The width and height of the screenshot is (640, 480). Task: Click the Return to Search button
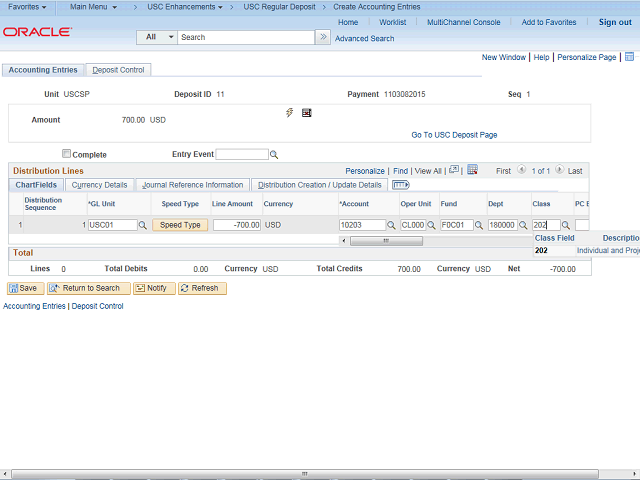(89, 288)
